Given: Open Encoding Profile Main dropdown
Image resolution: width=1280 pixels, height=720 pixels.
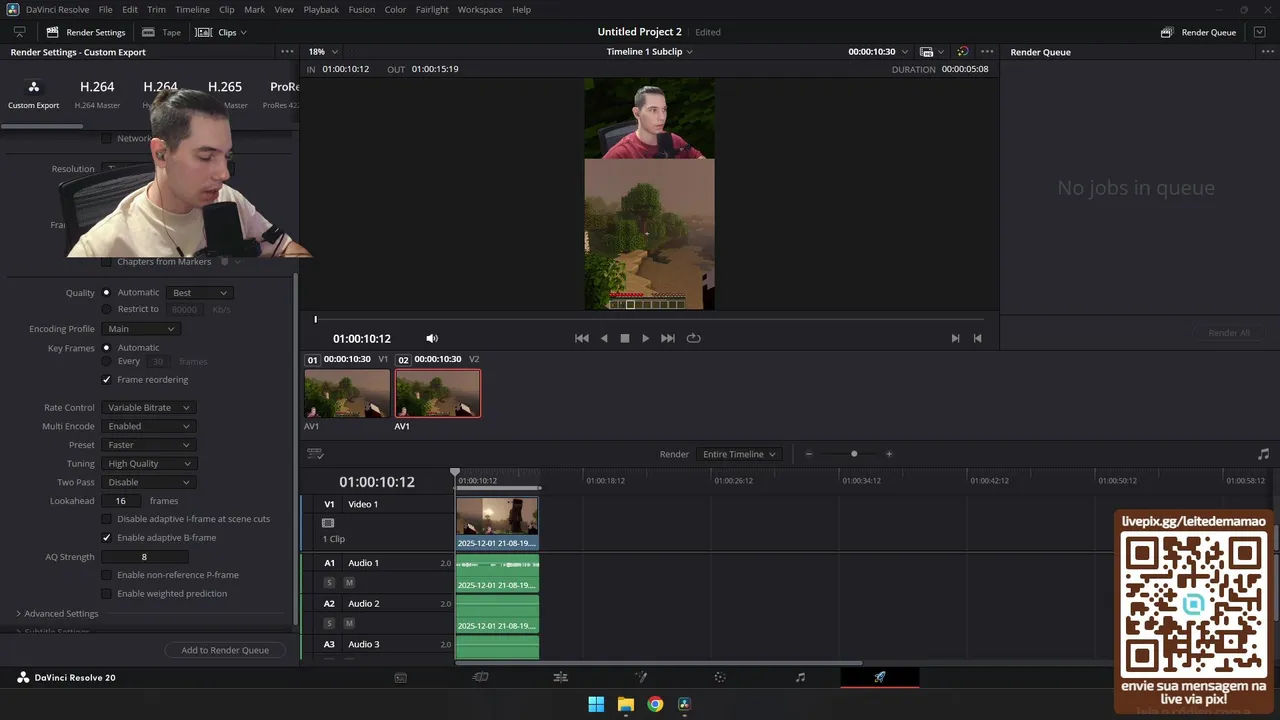Looking at the screenshot, I should [x=140, y=329].
